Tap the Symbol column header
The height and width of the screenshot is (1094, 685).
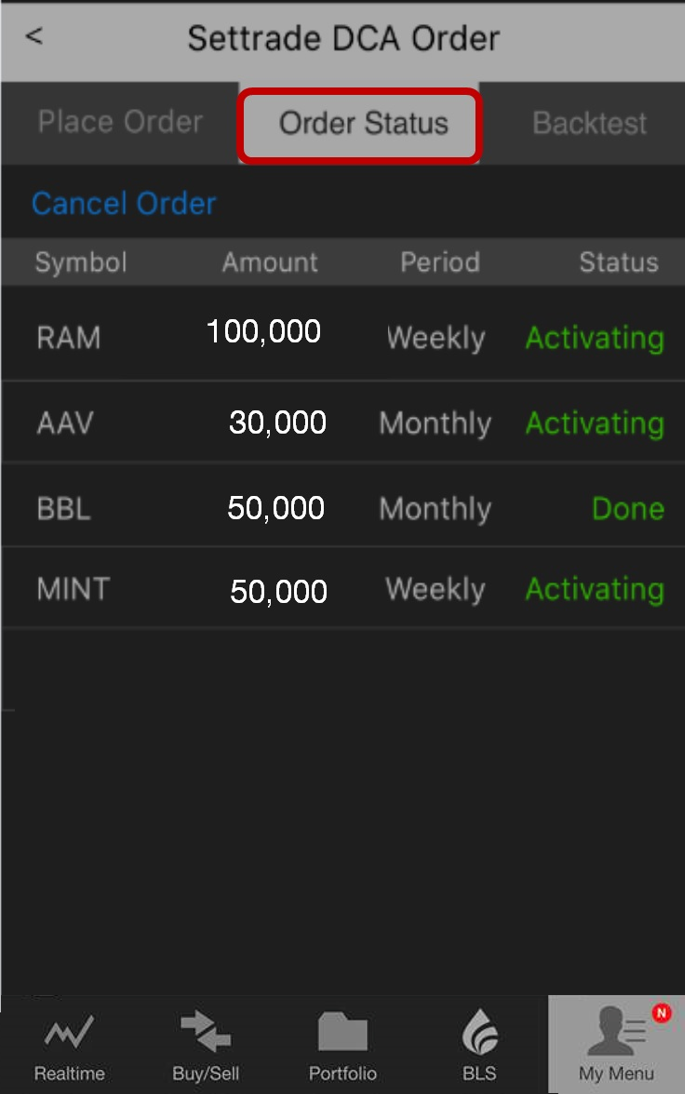click(81, 263)
